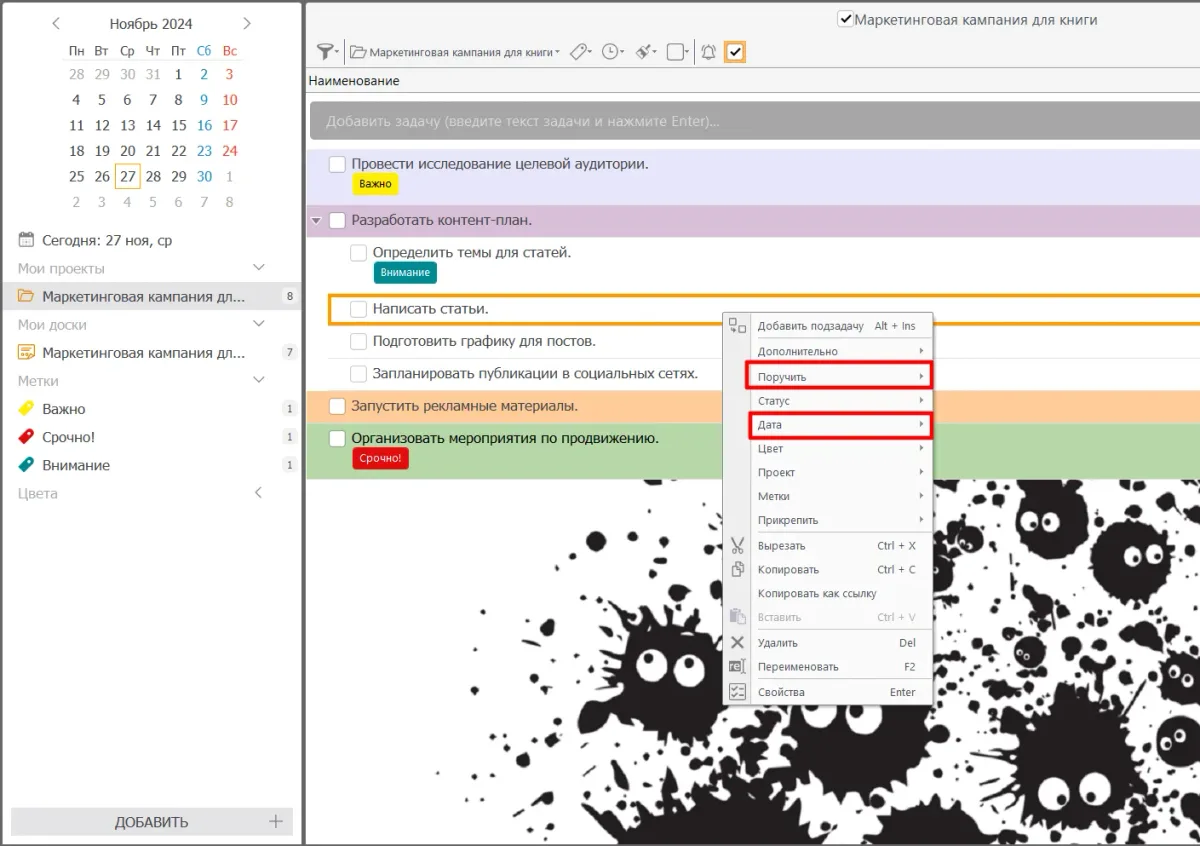Click the clock date filter icon
Image resolution: width=1200 pixels, height=846 pixels.
coord(610,52)
